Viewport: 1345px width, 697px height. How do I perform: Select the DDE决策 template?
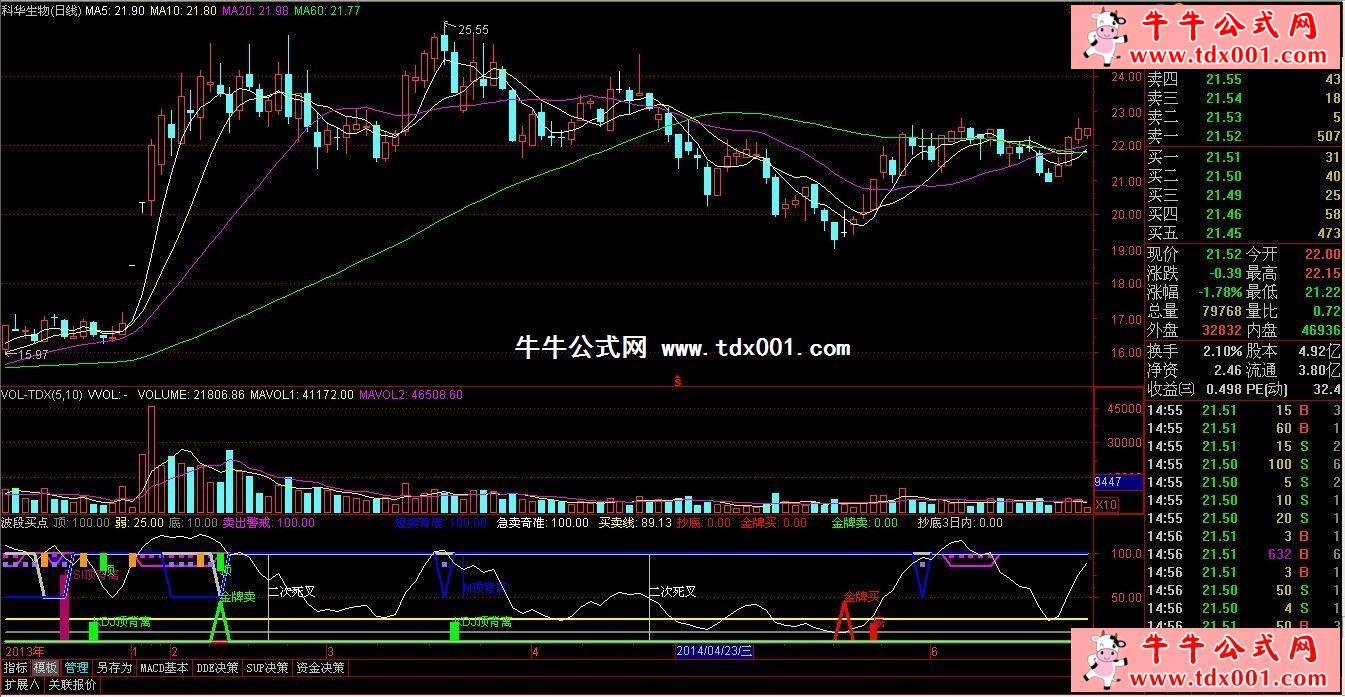click(218, 667)
